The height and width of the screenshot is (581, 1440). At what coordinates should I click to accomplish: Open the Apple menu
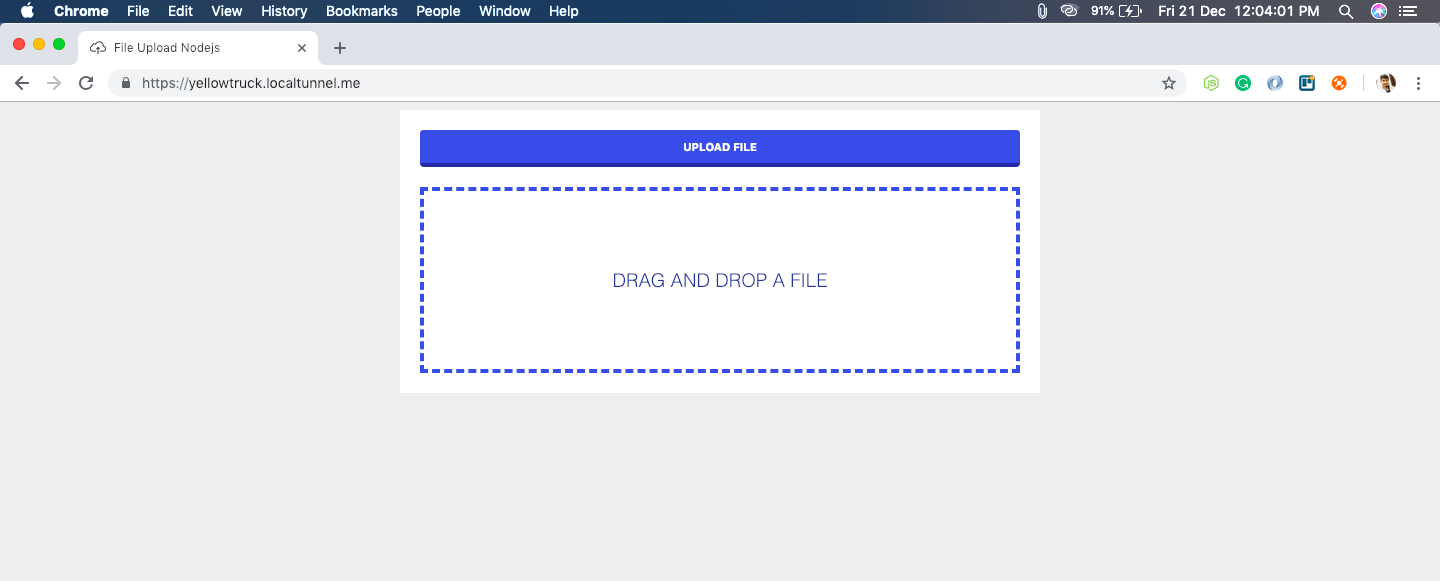tap(27, 11)
